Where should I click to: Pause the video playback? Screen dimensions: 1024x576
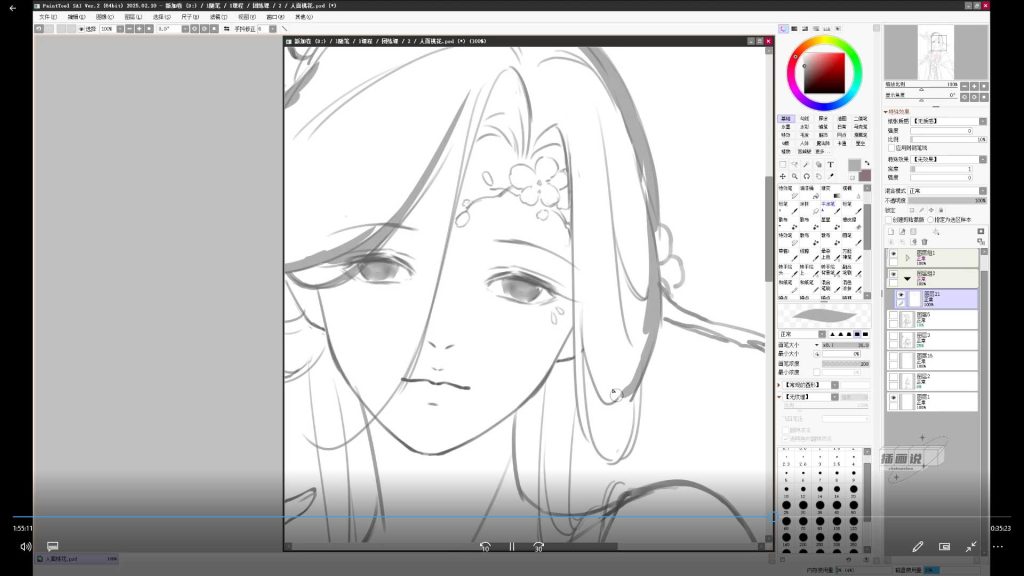[x=512, y=547]
